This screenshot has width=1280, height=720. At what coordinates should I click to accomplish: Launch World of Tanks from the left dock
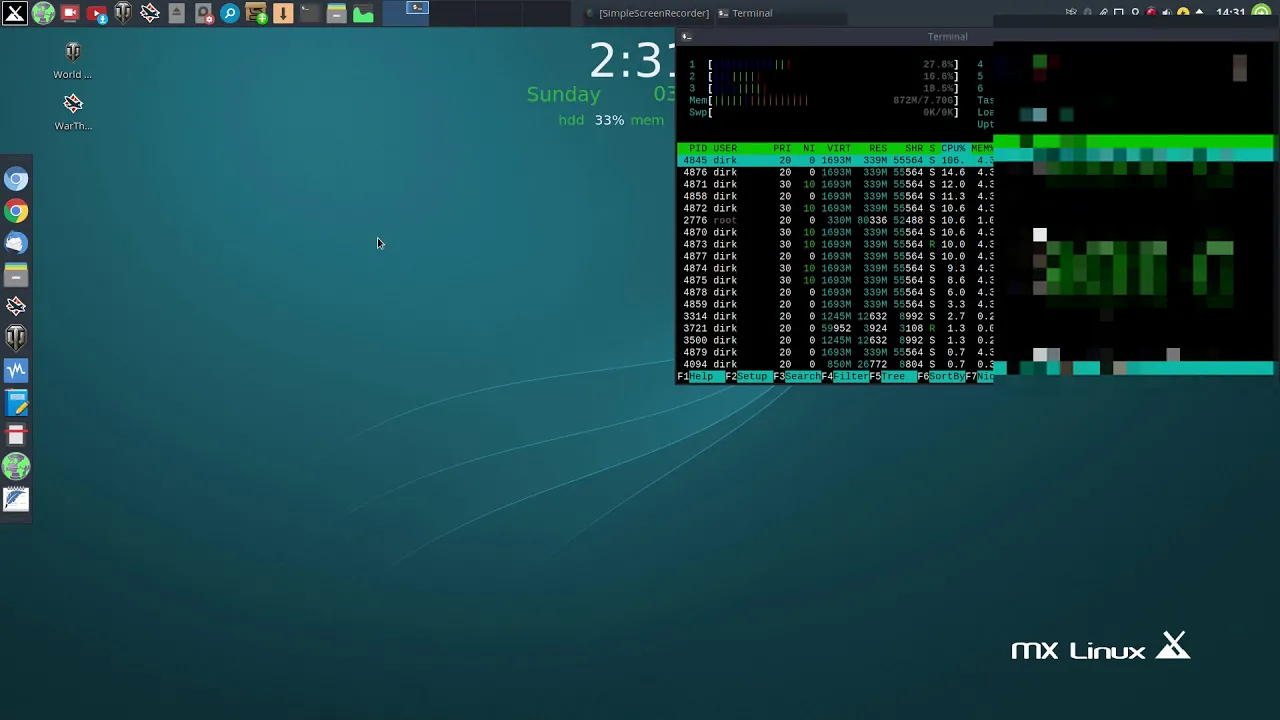pyautogui.click(x=16, y=339)
